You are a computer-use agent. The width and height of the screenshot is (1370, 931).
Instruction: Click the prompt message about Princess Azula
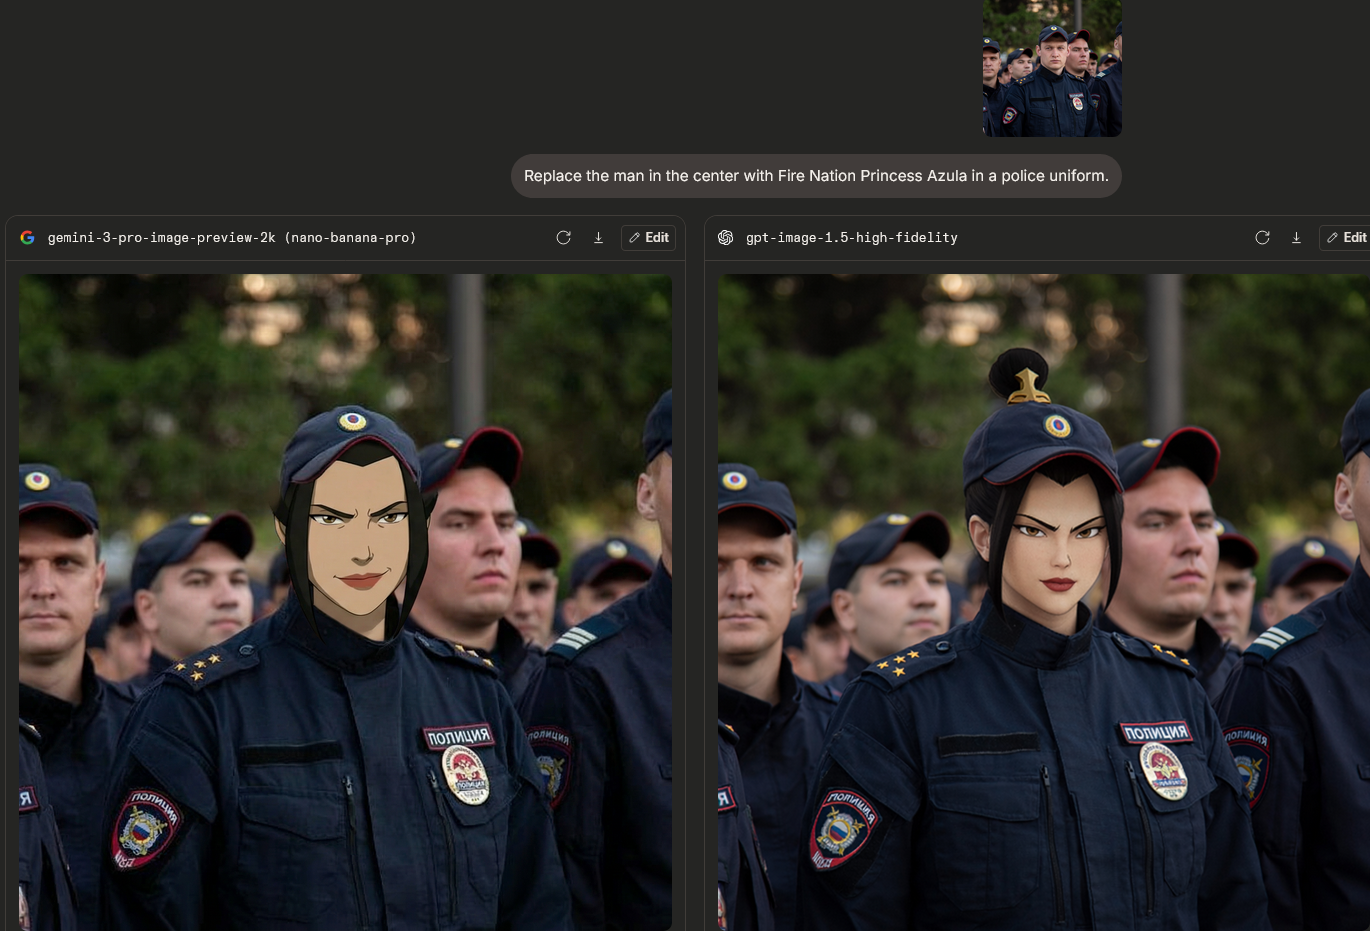[816, 176]
